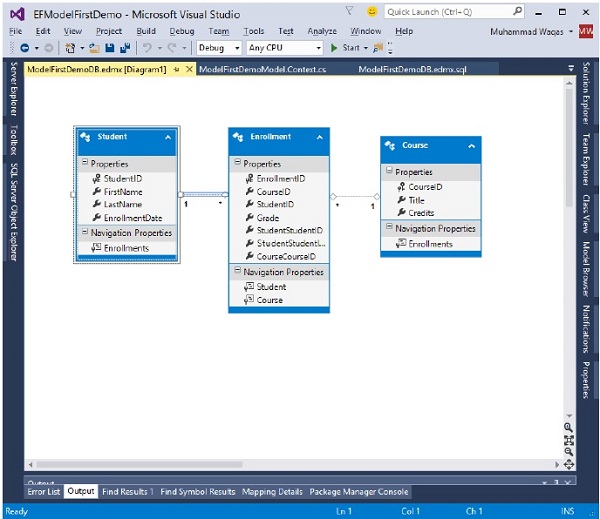This screenshot has height=519, width=600.
Task: Open the Start button dropdown arrow
Action: (366, 48)
